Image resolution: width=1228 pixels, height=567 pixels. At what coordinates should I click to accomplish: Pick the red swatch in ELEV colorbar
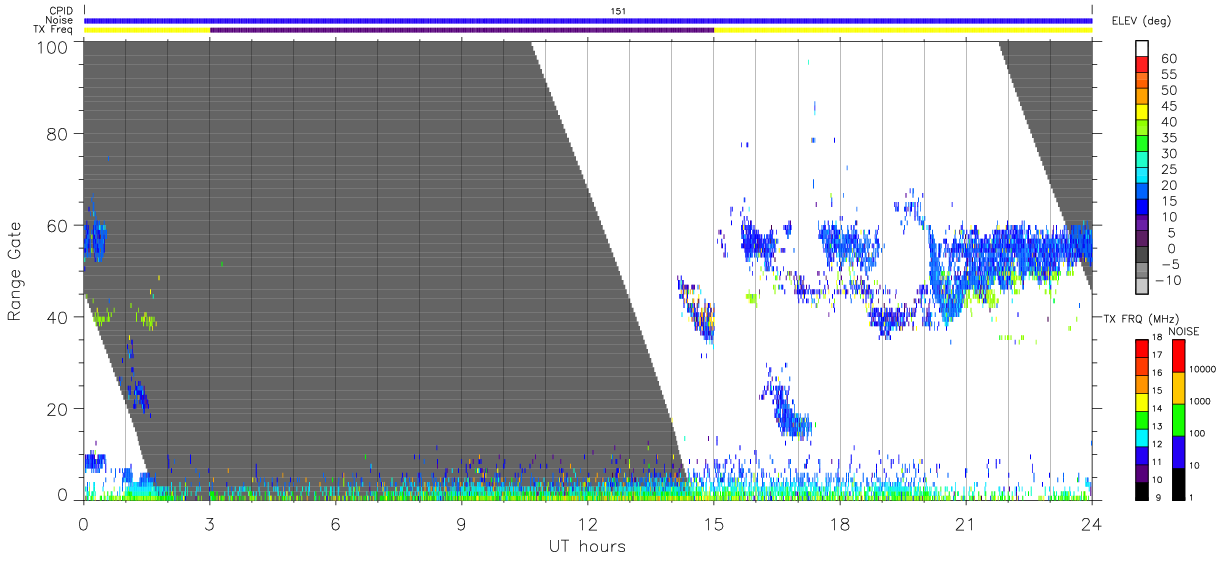1142,62
